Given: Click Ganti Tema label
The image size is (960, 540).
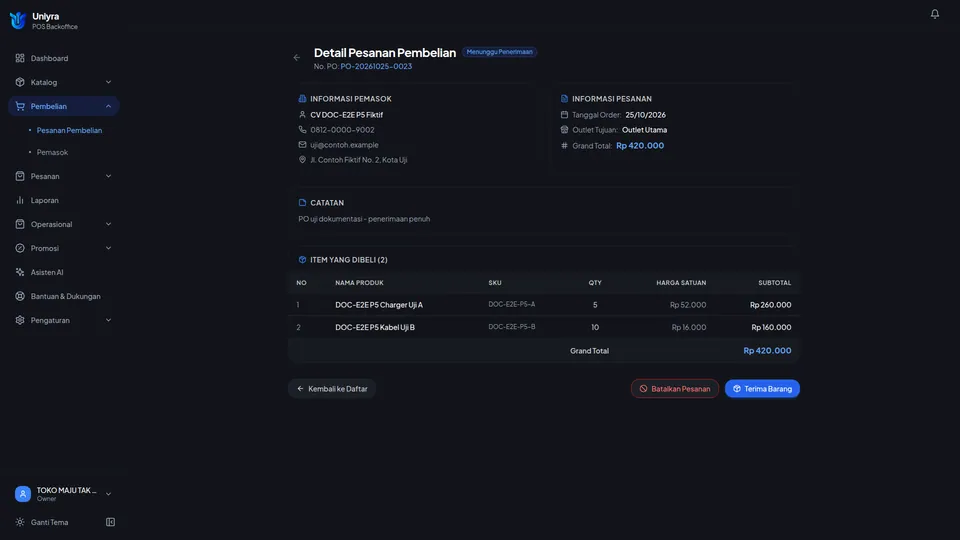Looking at the screenshot, I should tap(50, 522).
